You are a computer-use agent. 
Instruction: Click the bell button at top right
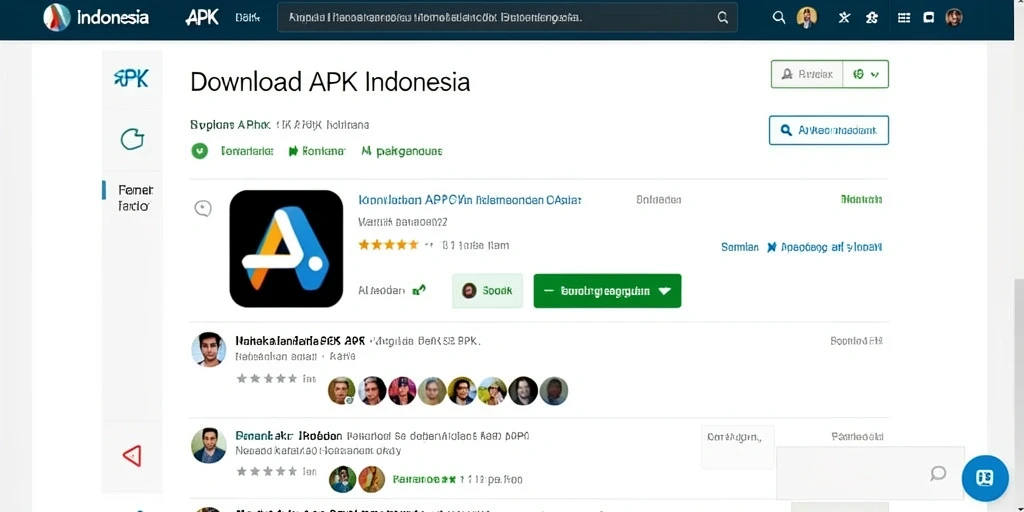[807, 74]
